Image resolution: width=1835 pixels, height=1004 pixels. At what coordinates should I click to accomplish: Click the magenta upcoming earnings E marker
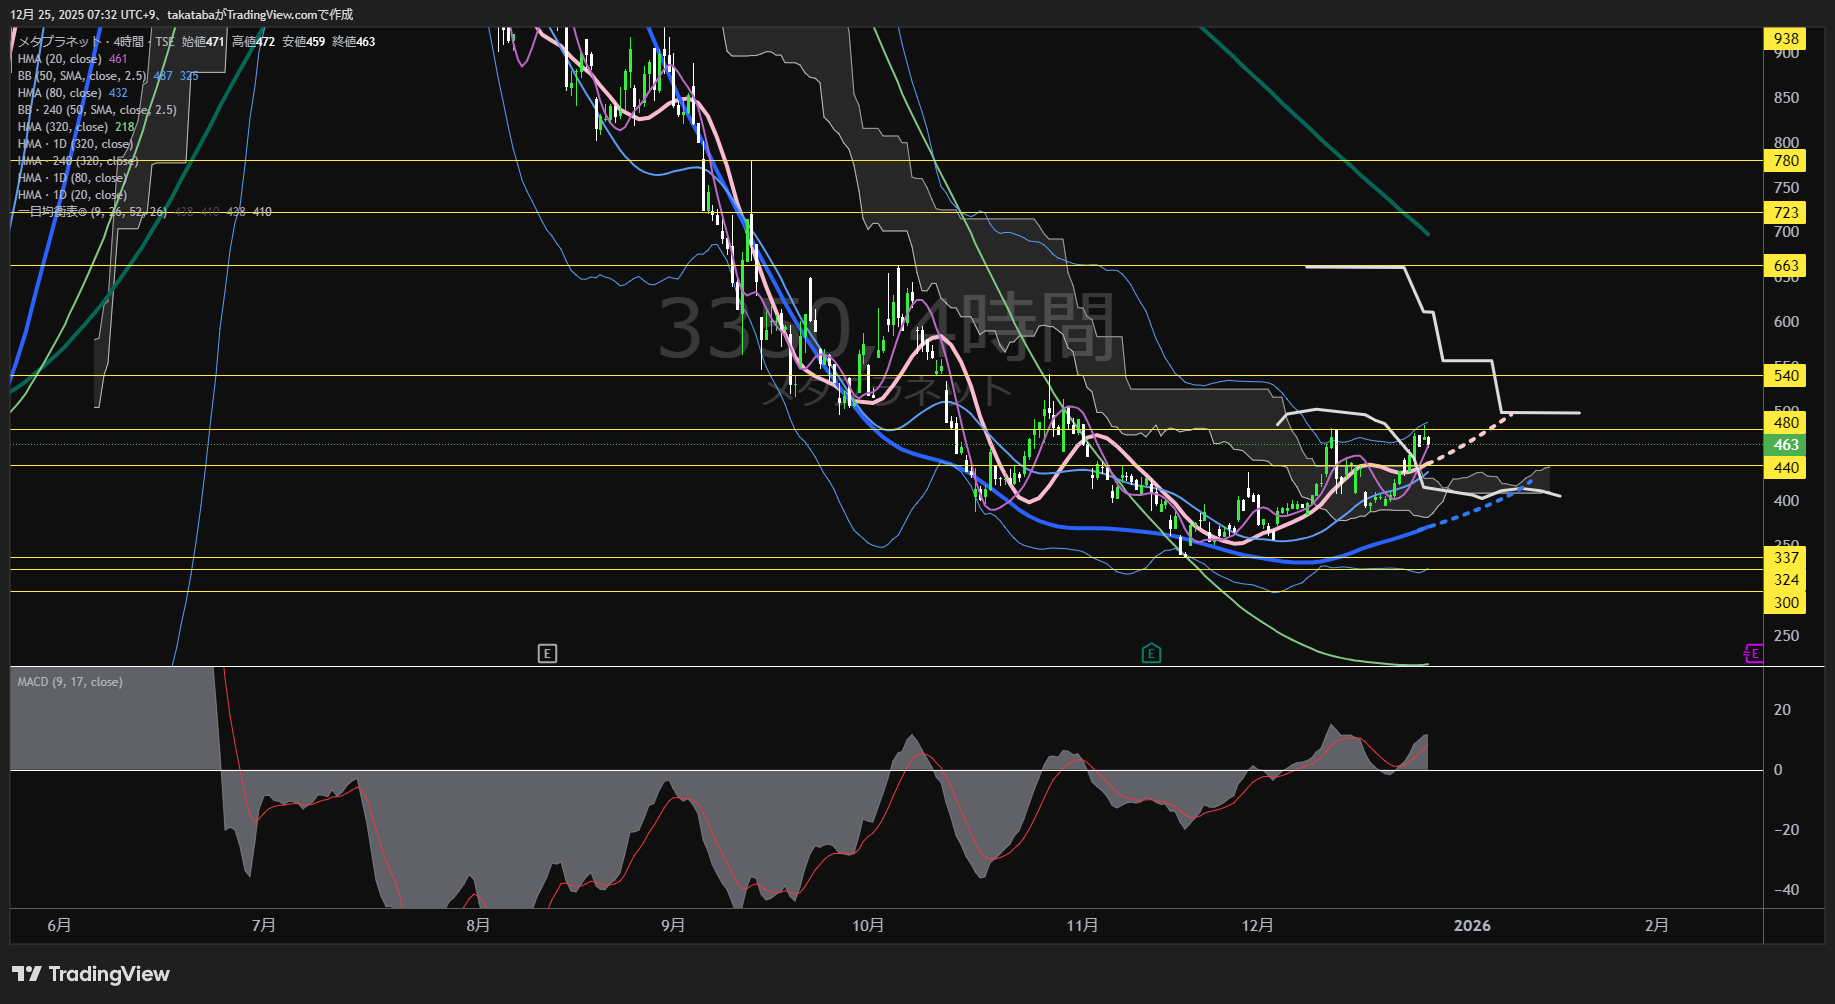pos(1753,654)
